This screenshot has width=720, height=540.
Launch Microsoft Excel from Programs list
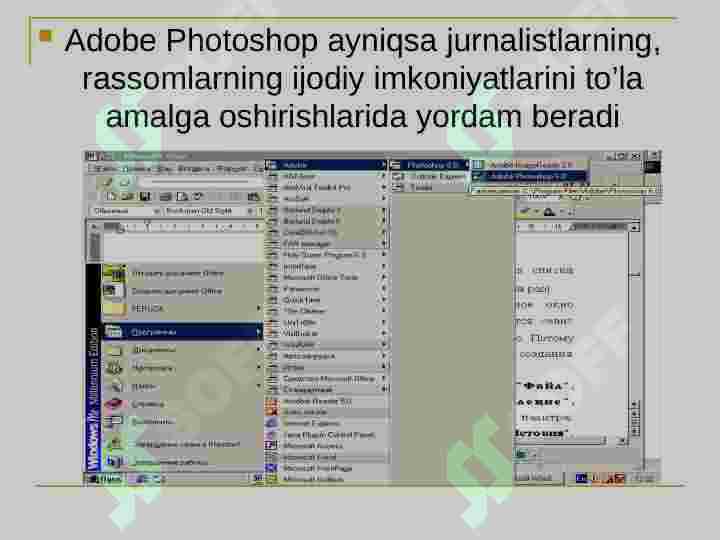[x=327, y=457]
